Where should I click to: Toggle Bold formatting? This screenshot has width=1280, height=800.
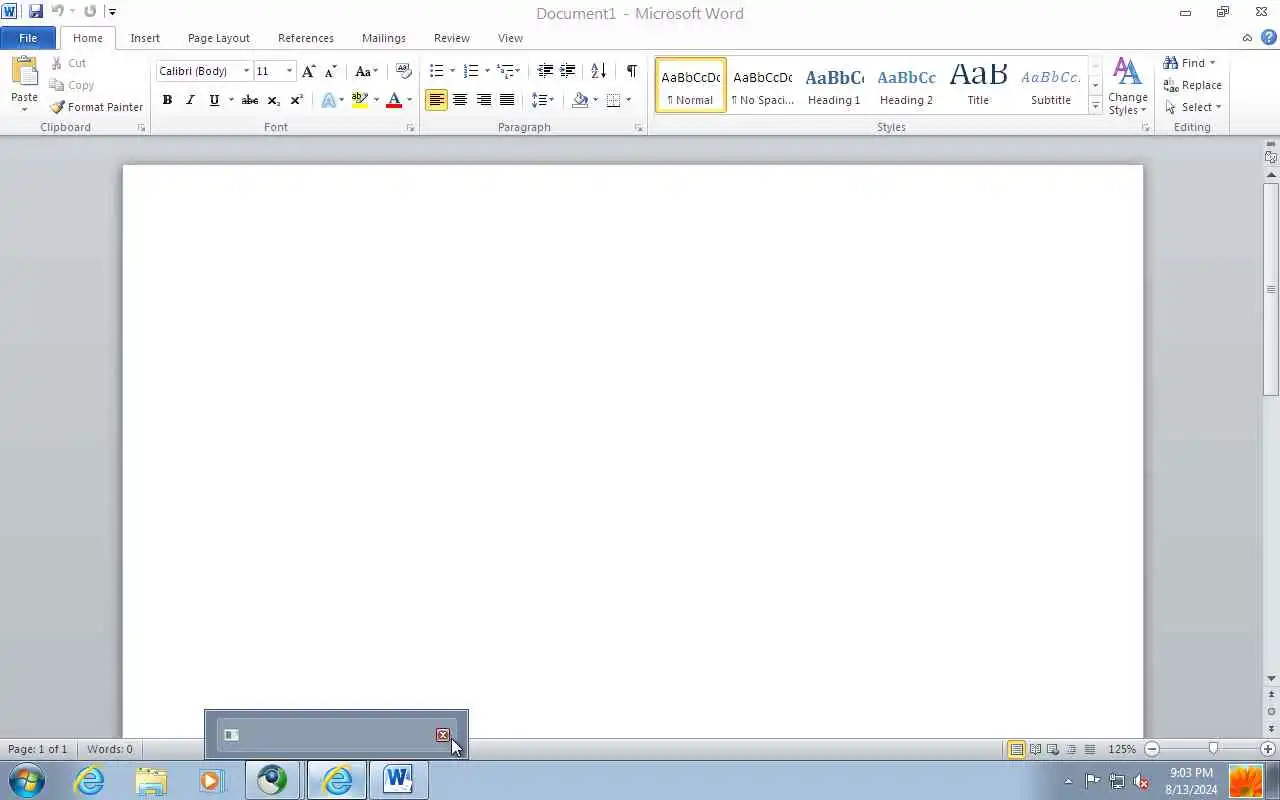167,100
